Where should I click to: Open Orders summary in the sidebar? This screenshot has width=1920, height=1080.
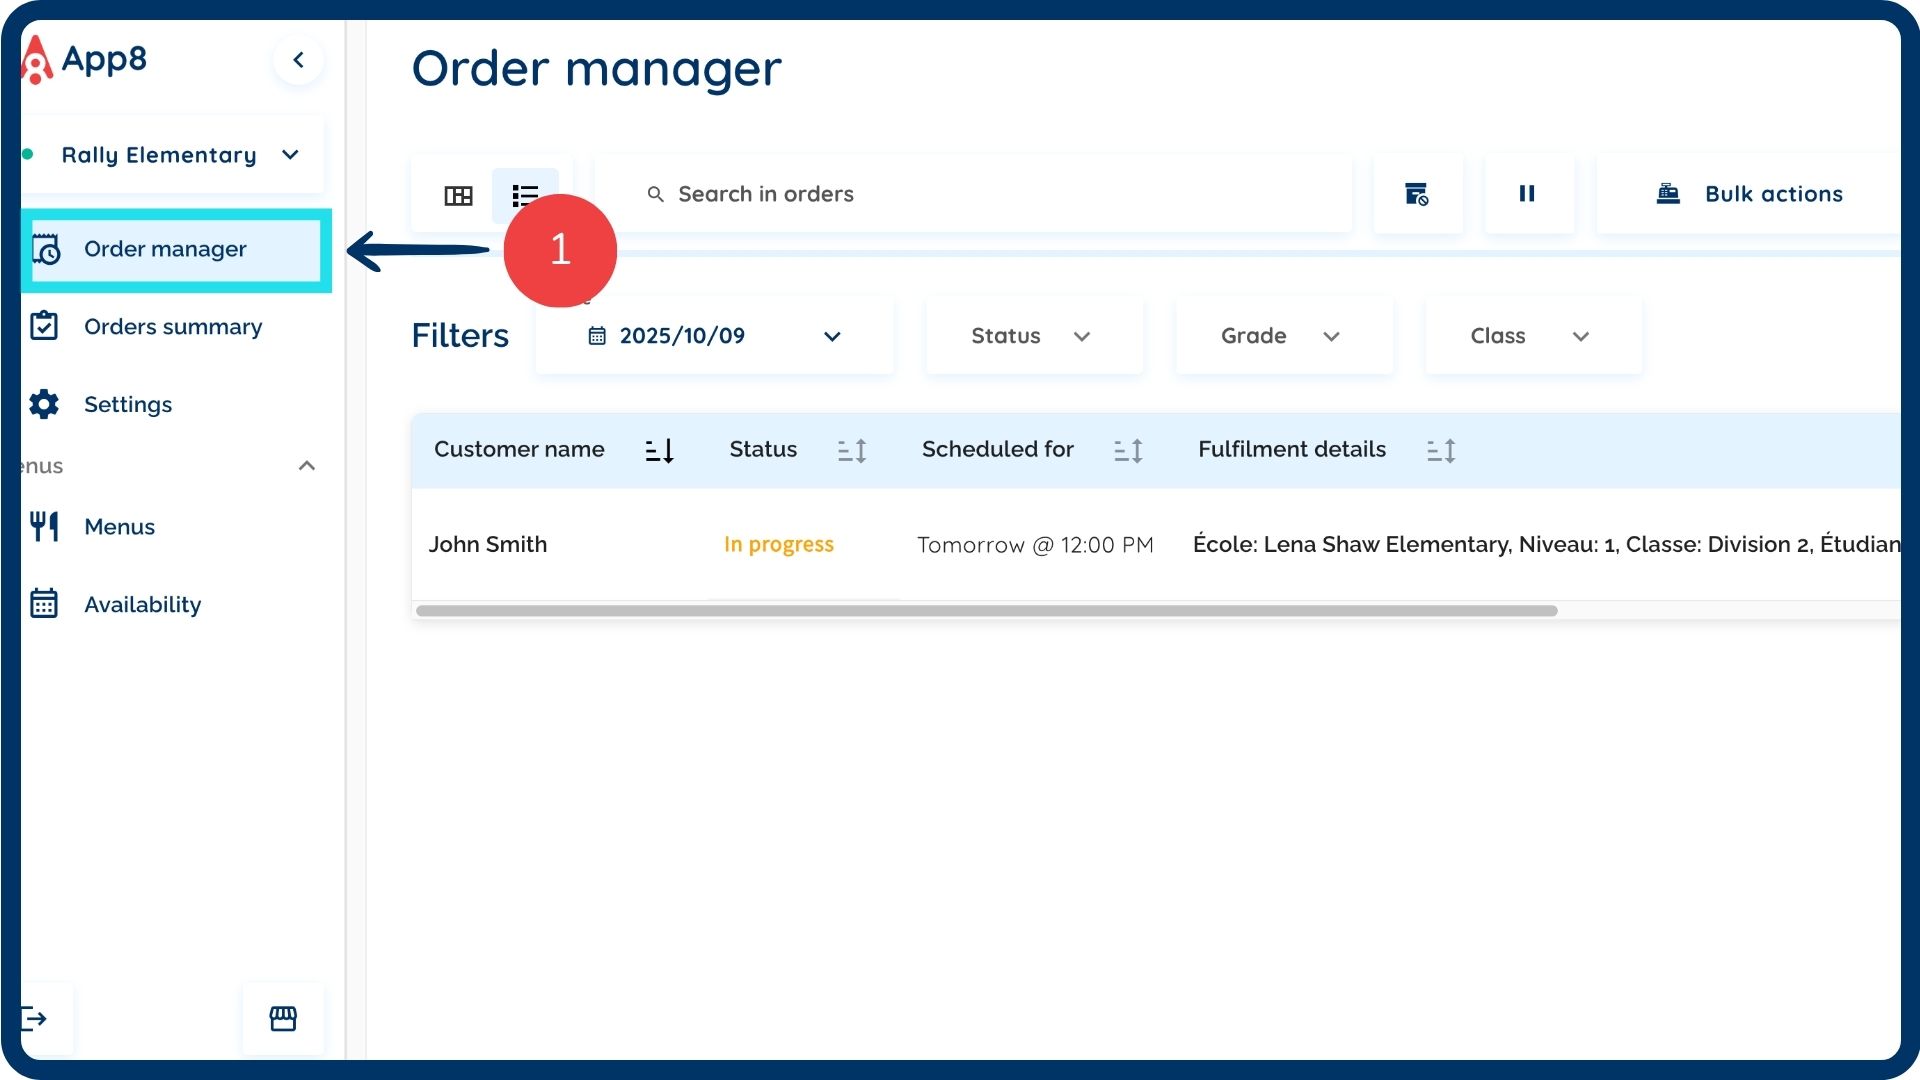(172, 327)
